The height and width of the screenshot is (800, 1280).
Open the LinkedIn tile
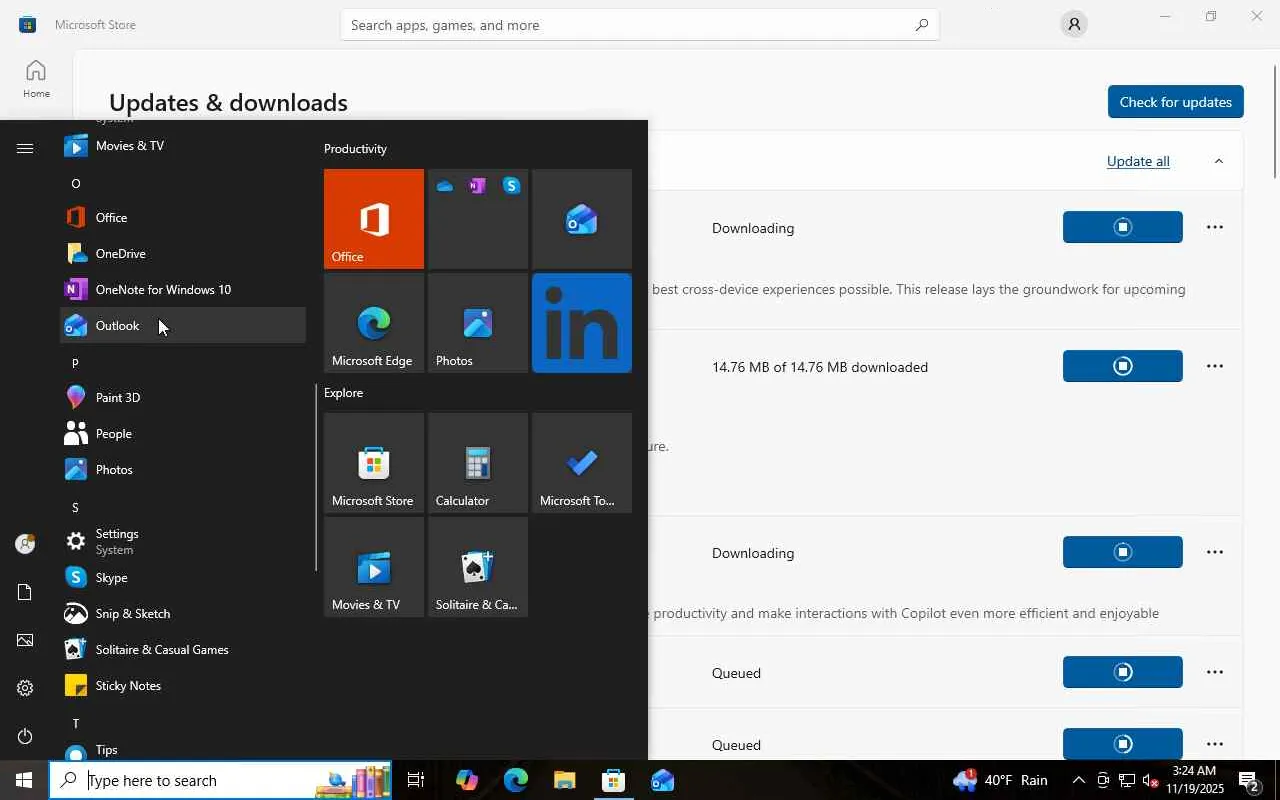click(x=582, y=323)
